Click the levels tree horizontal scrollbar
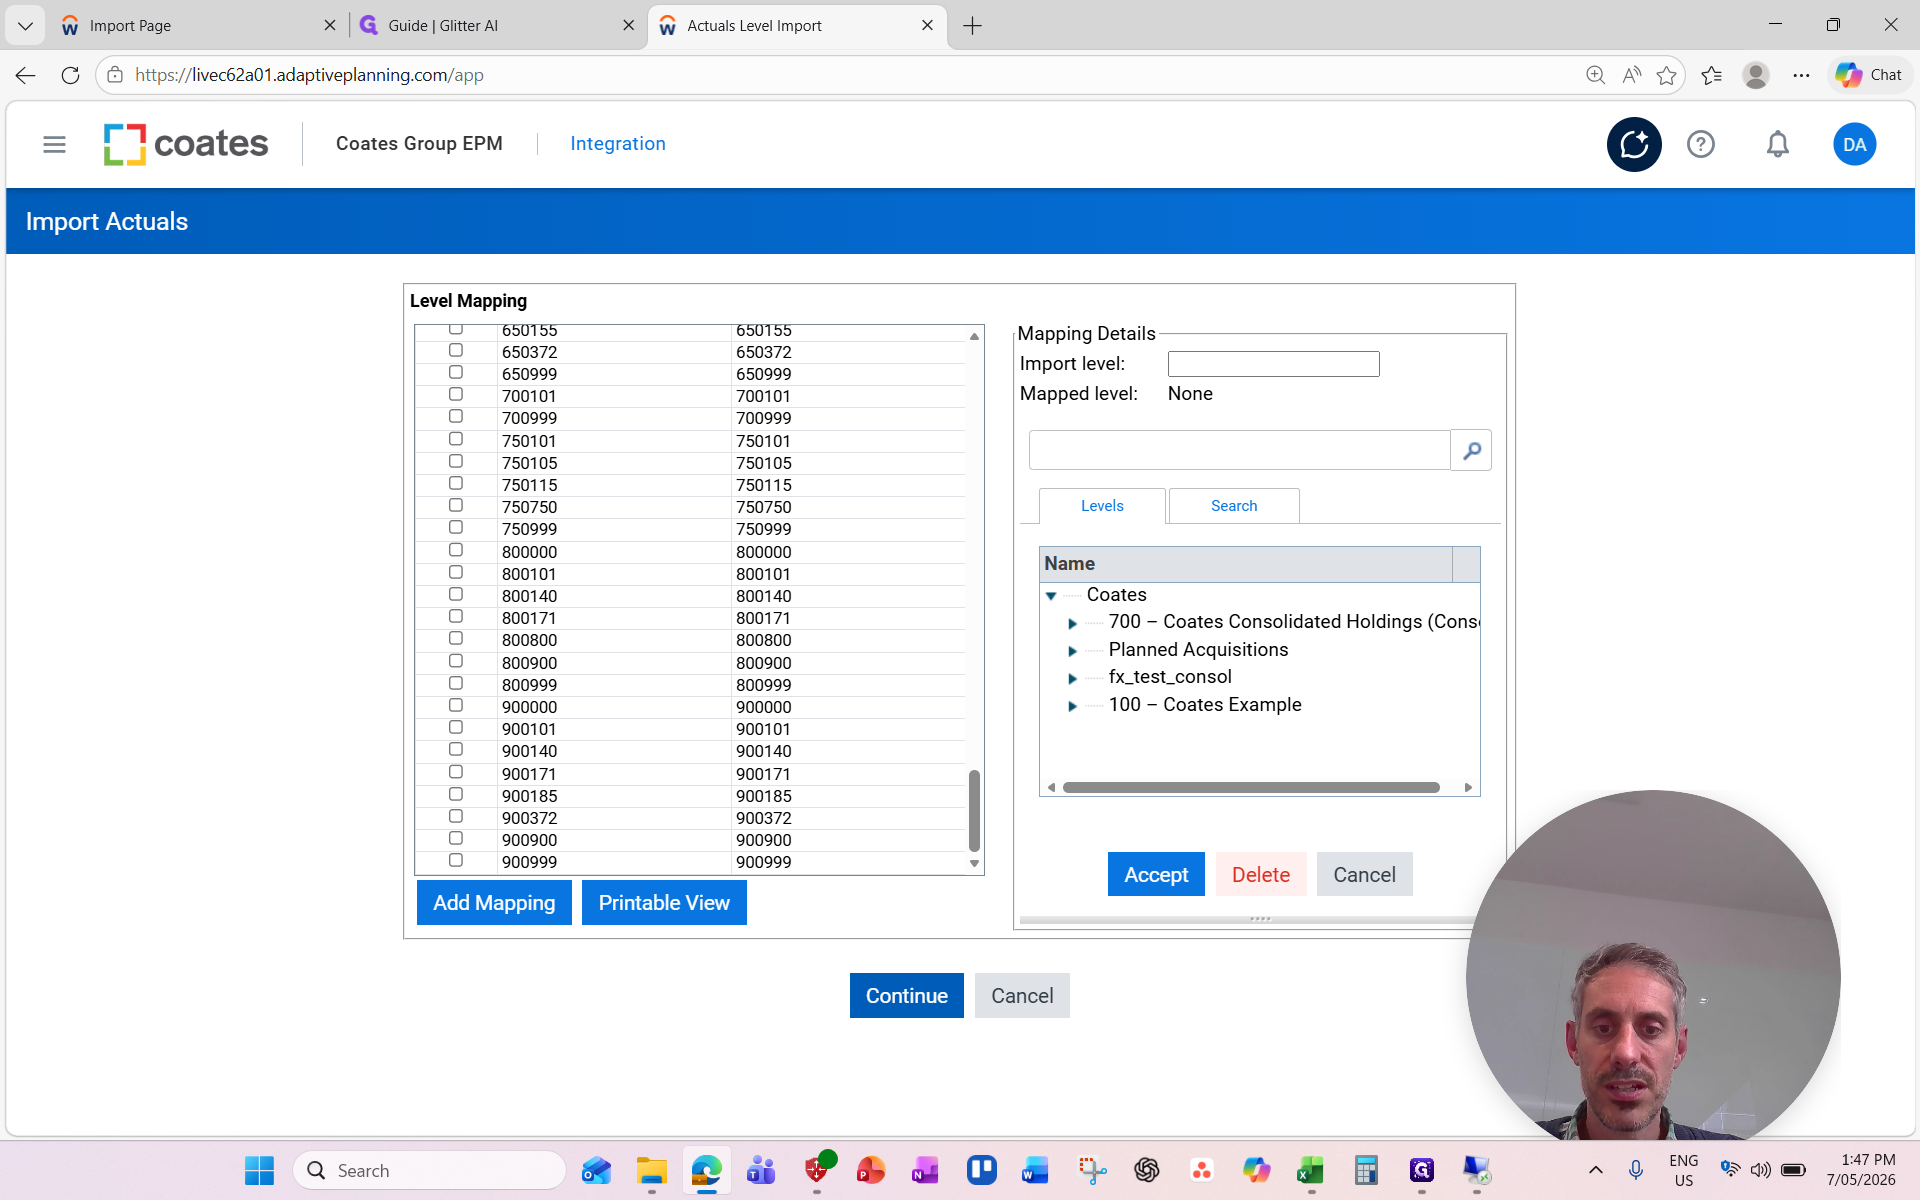The width and height of the screenshot is (1920, 1200). [1251, 788]
